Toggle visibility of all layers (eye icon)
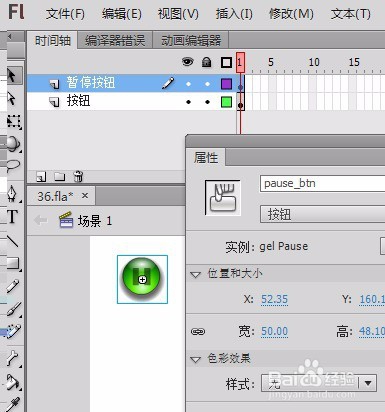Image resolution: width=385 pixels, height=412 pixels. click(x=188, y=62)
